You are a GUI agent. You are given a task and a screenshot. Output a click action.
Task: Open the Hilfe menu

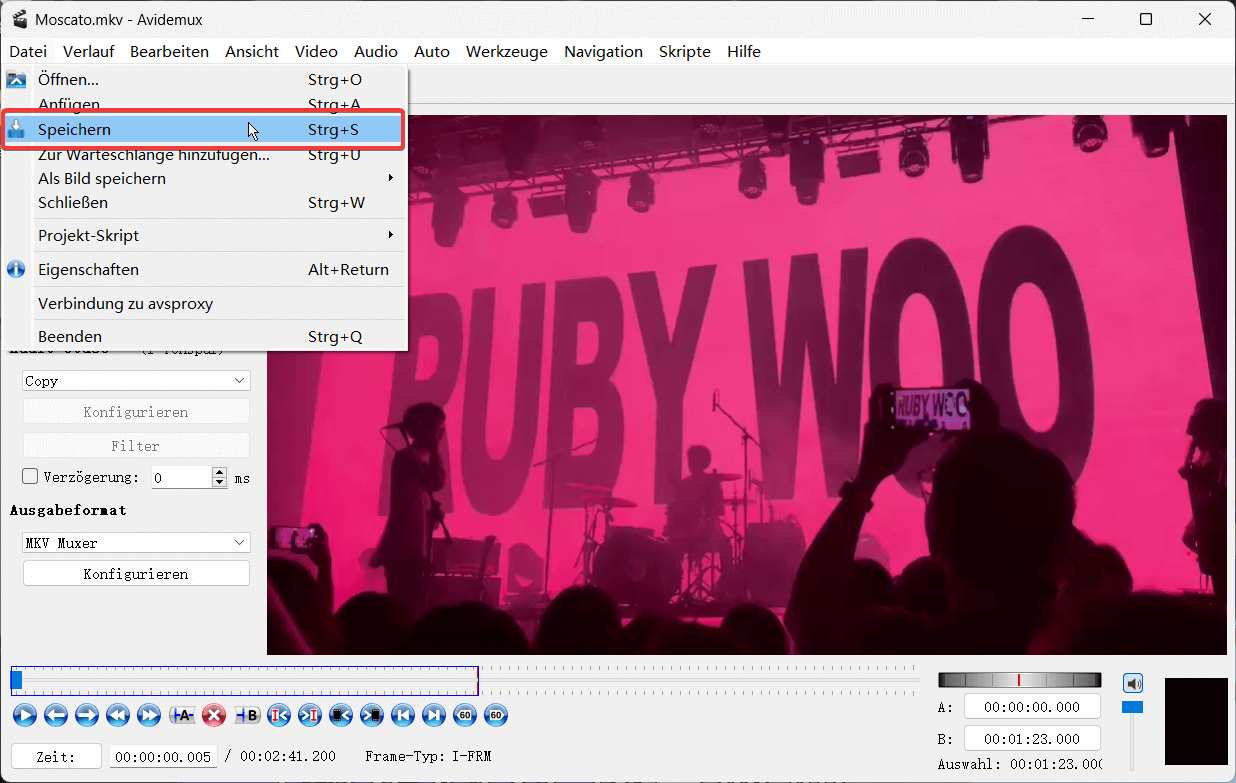[x=744, y=51]
